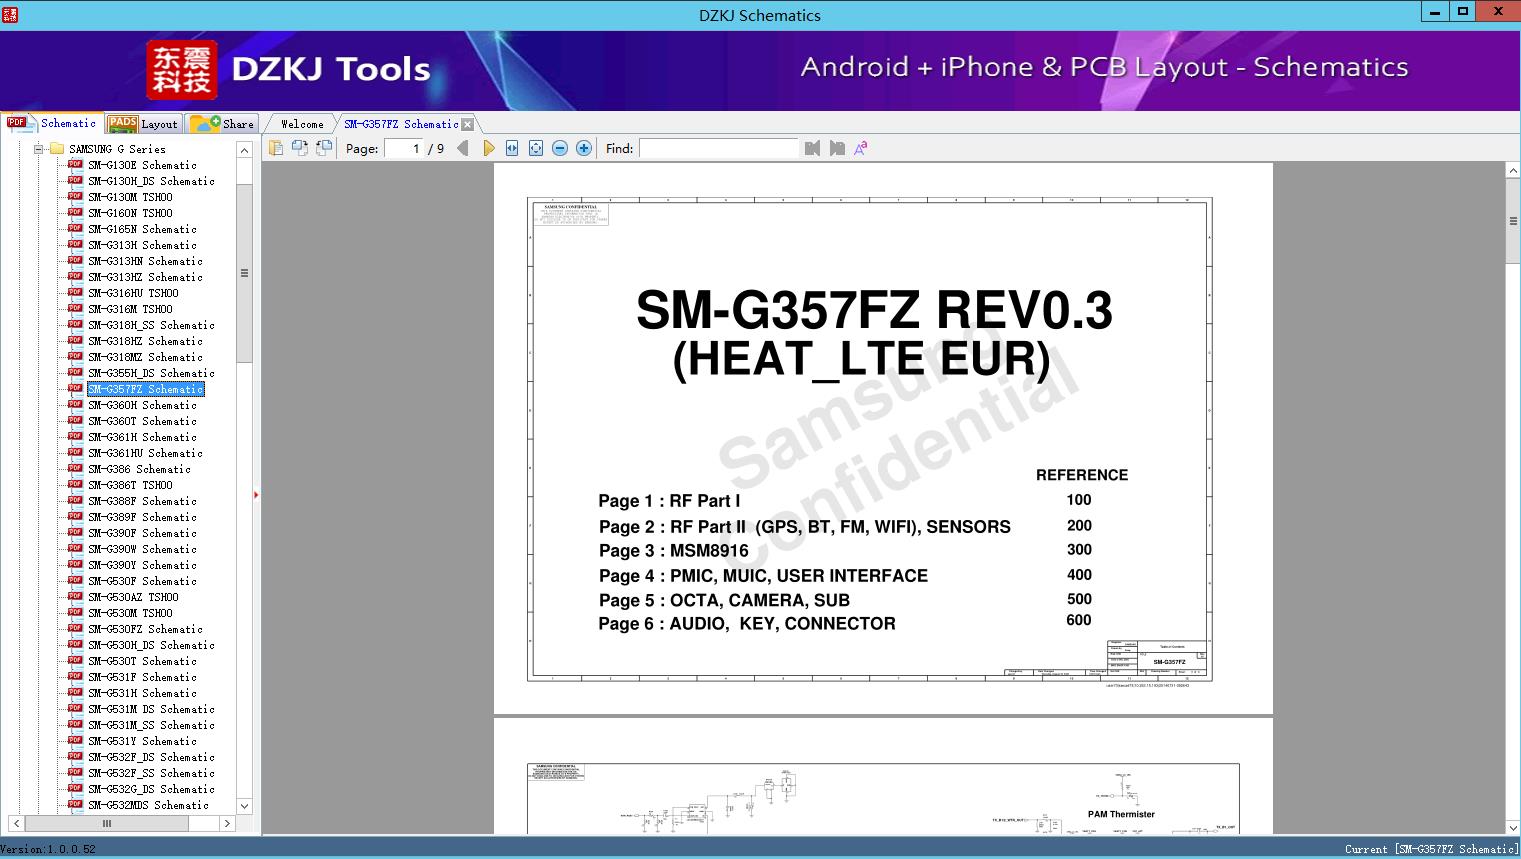Open SM-G130H_DS Schematic from the tree
Image resolution: width=1521 pixels, height=859 pixels.
click(x=151, y=181)
